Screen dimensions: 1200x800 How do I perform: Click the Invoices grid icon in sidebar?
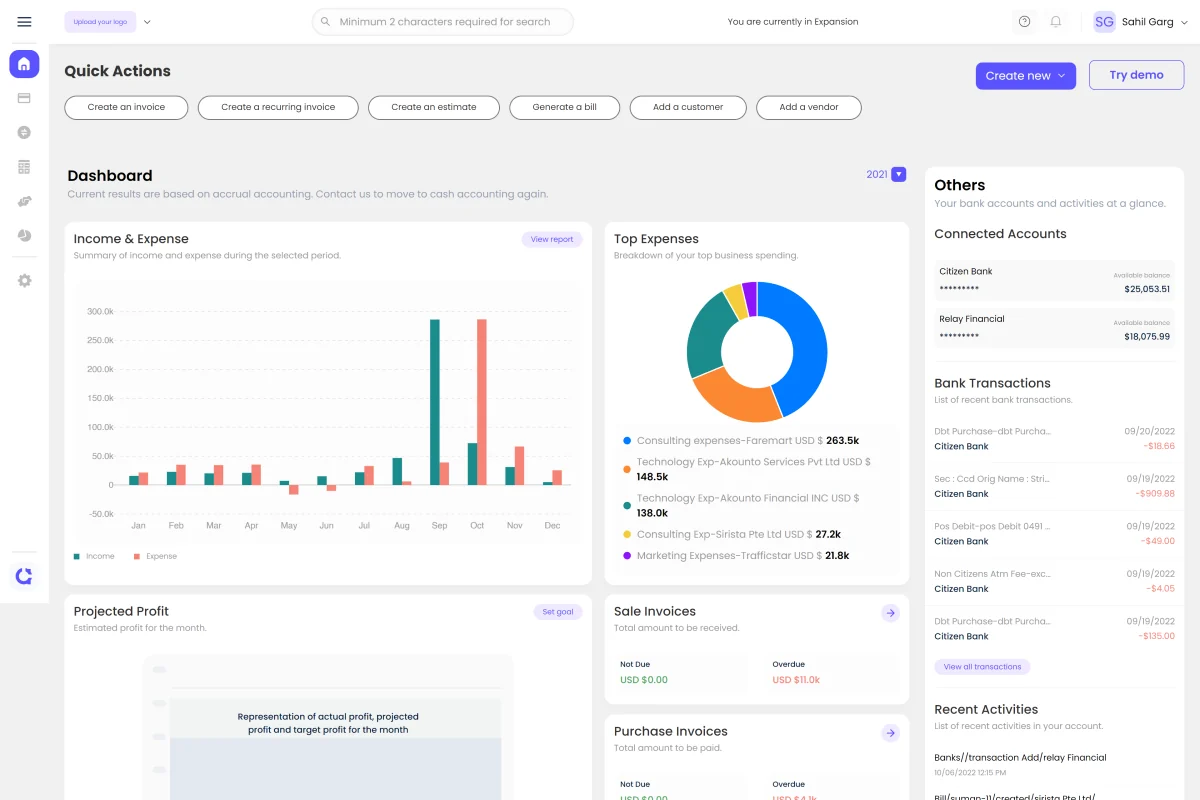pyautogui.click(x=23, y=166)
